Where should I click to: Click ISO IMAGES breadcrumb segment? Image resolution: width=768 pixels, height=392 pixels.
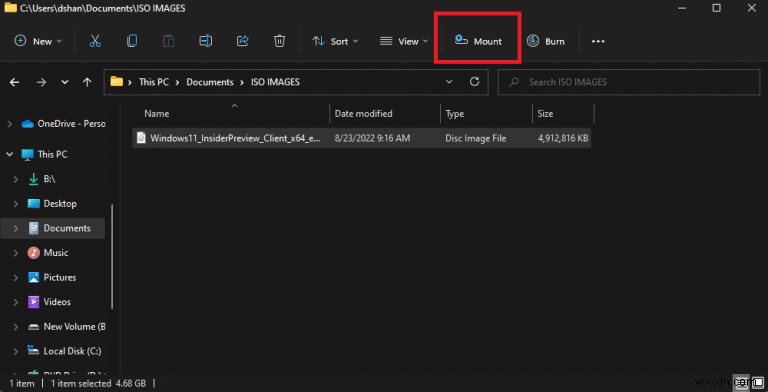coord(275,82)
